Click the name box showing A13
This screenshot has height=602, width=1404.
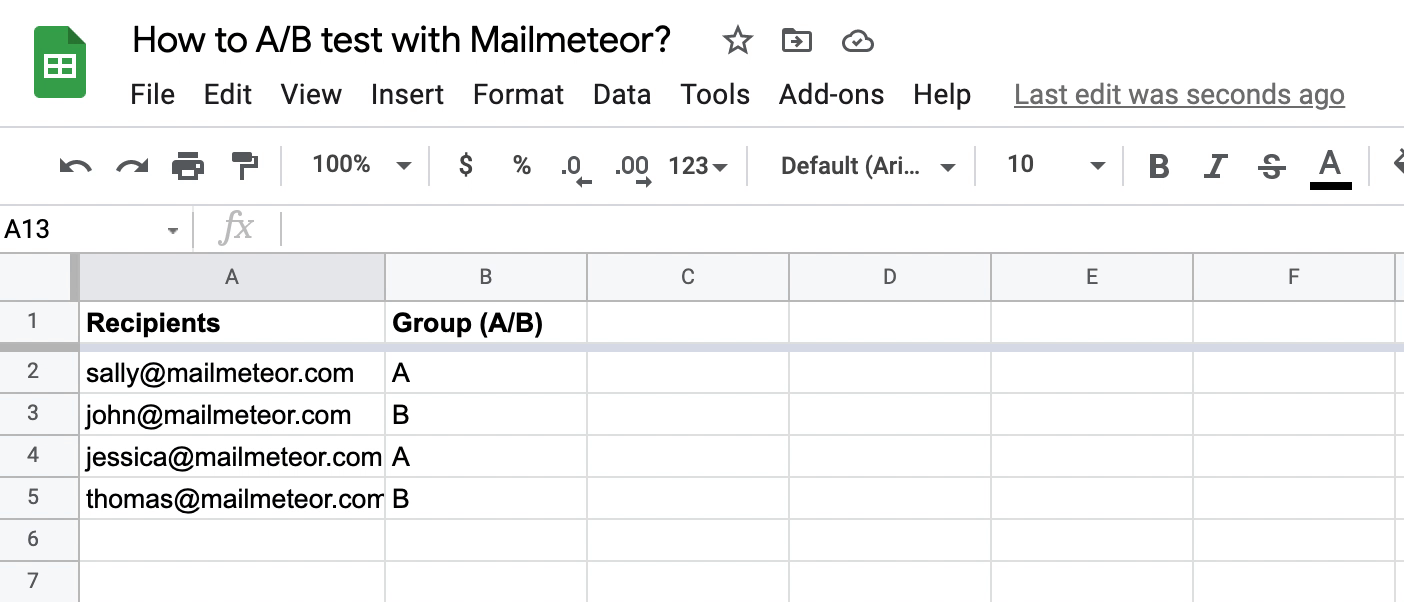click(x=80, y=230)
